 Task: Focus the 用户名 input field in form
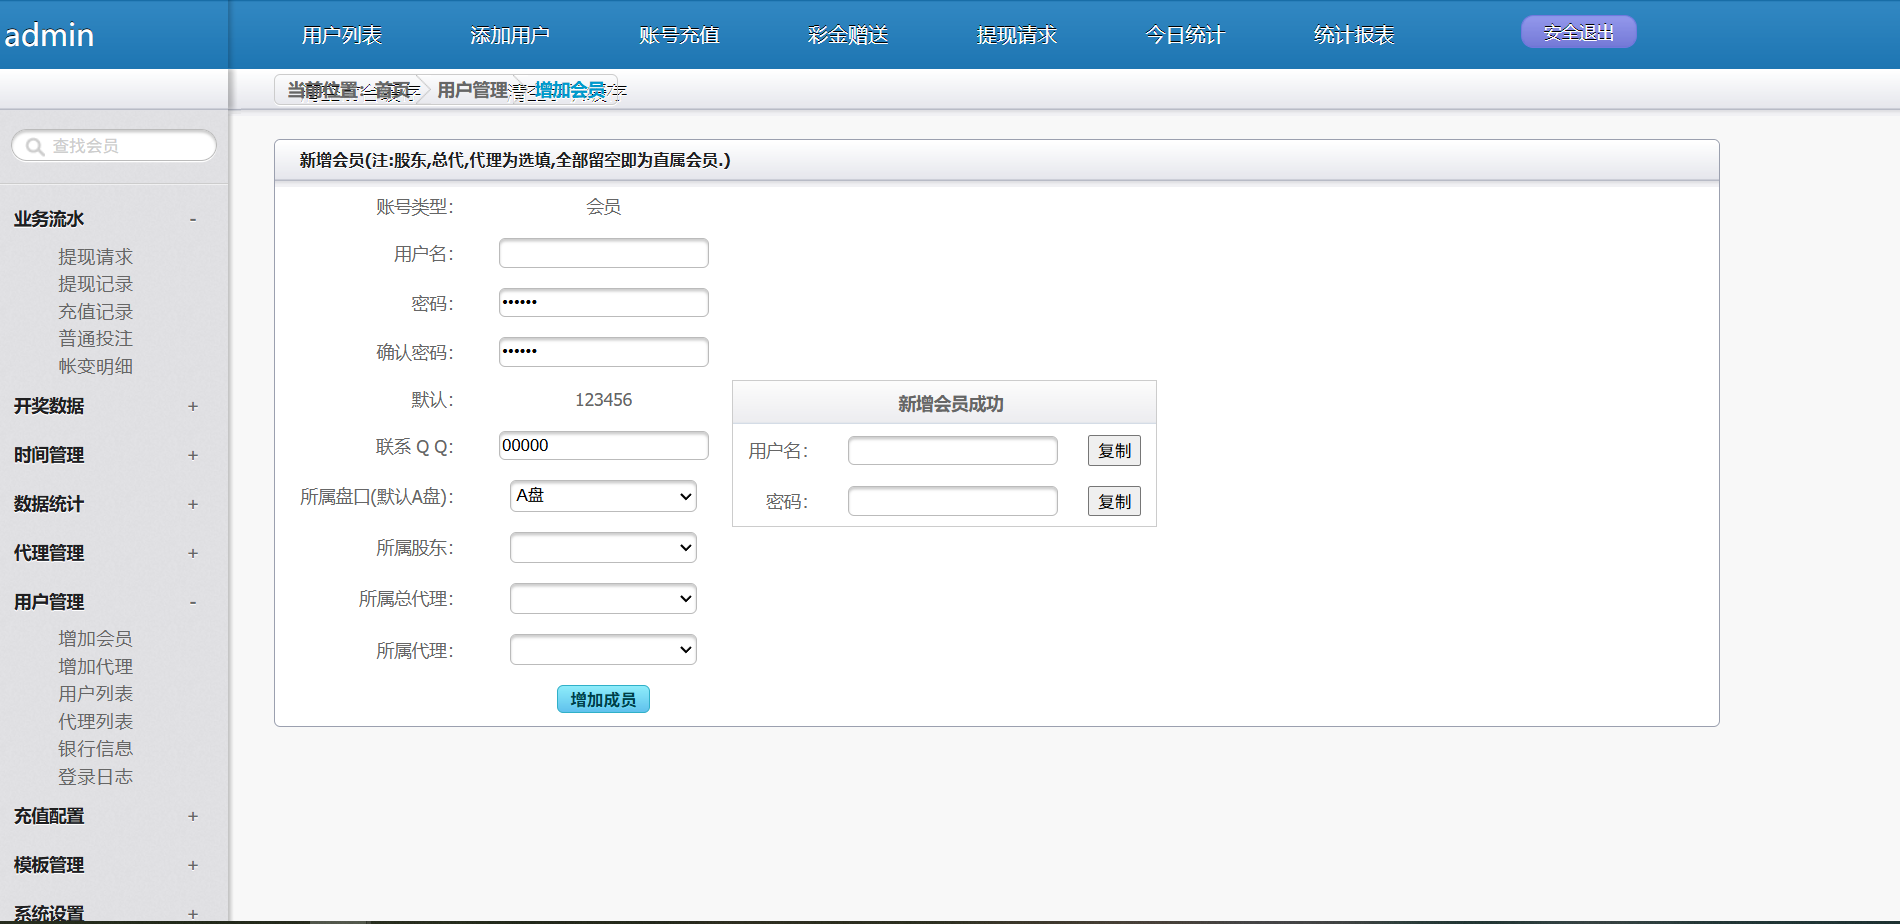(x=603, y=253)
